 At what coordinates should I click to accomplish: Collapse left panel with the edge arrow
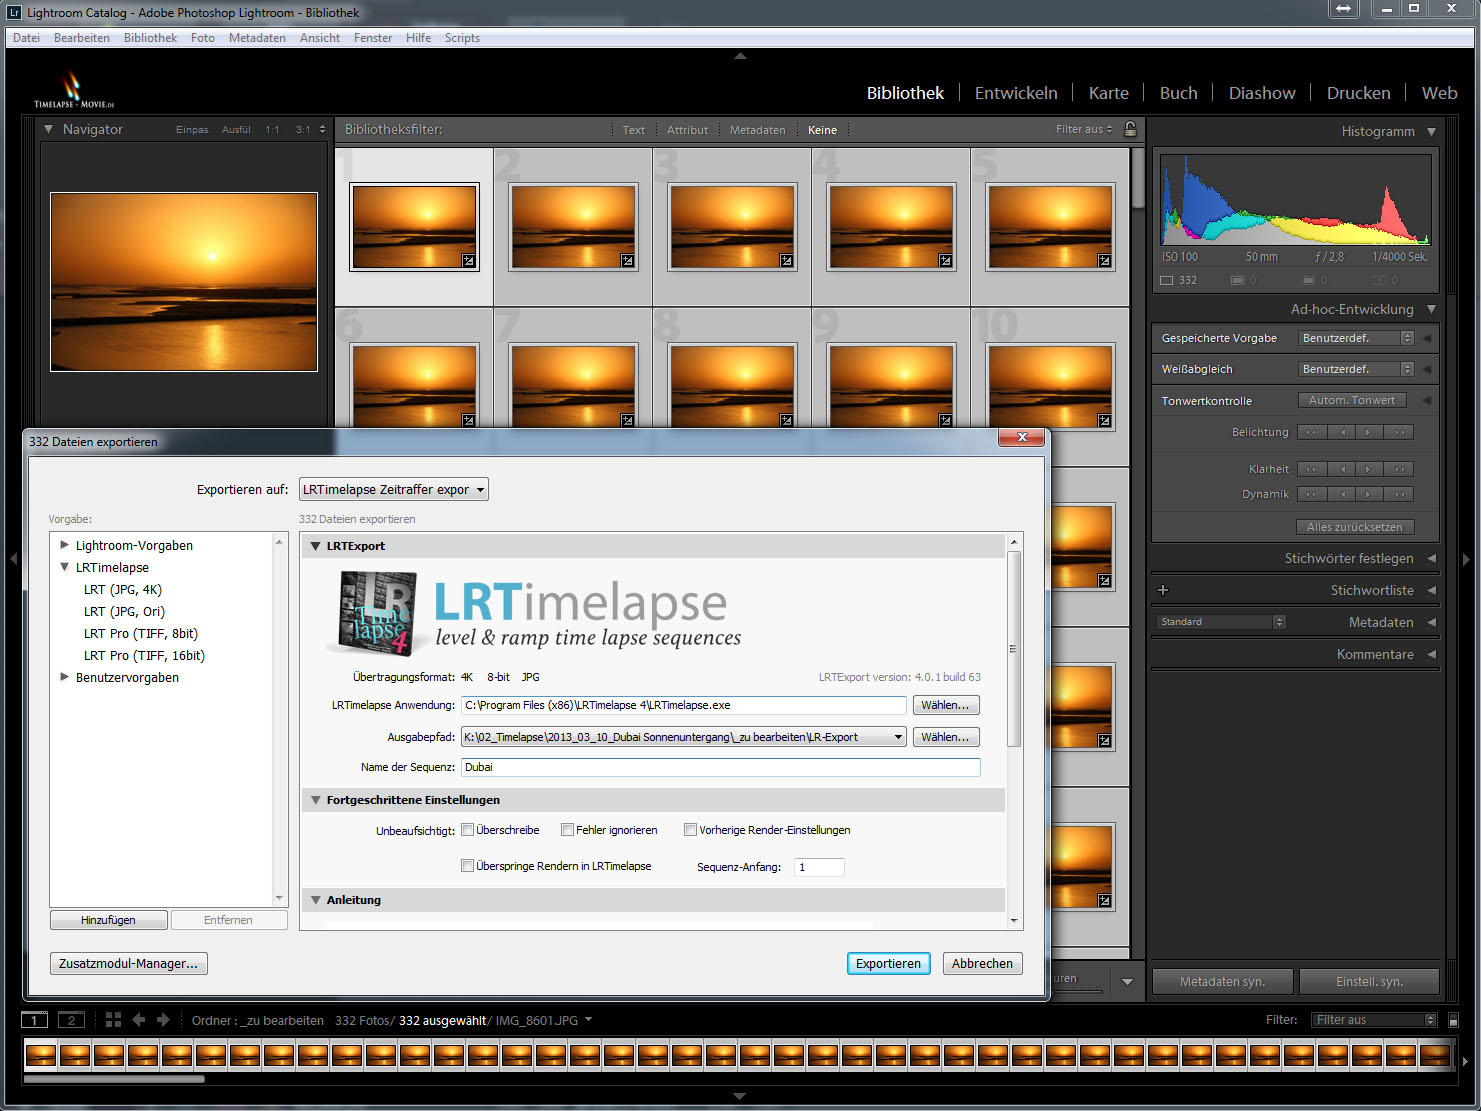pos(14,558)
